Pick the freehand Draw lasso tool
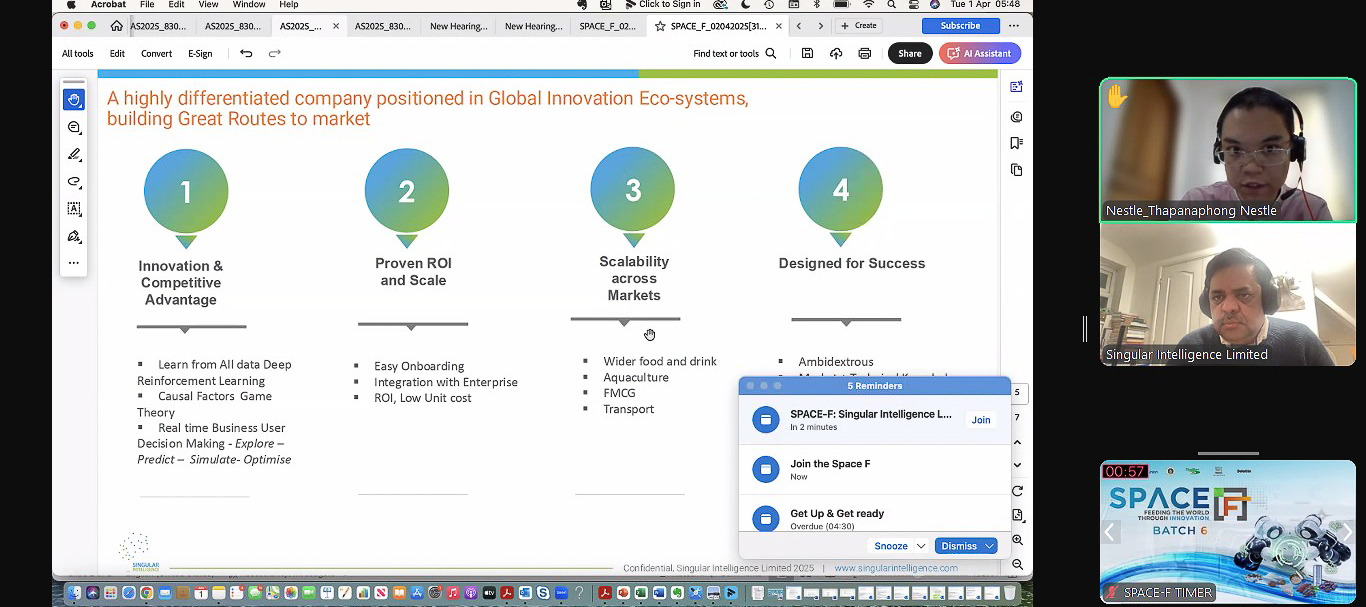 tap(74, 182)
